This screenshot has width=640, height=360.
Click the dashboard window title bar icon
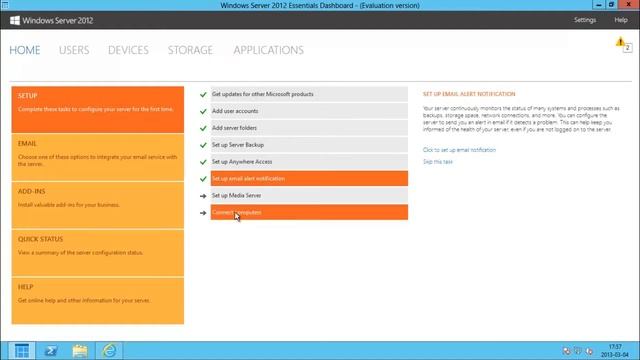(x=5, y=5)
